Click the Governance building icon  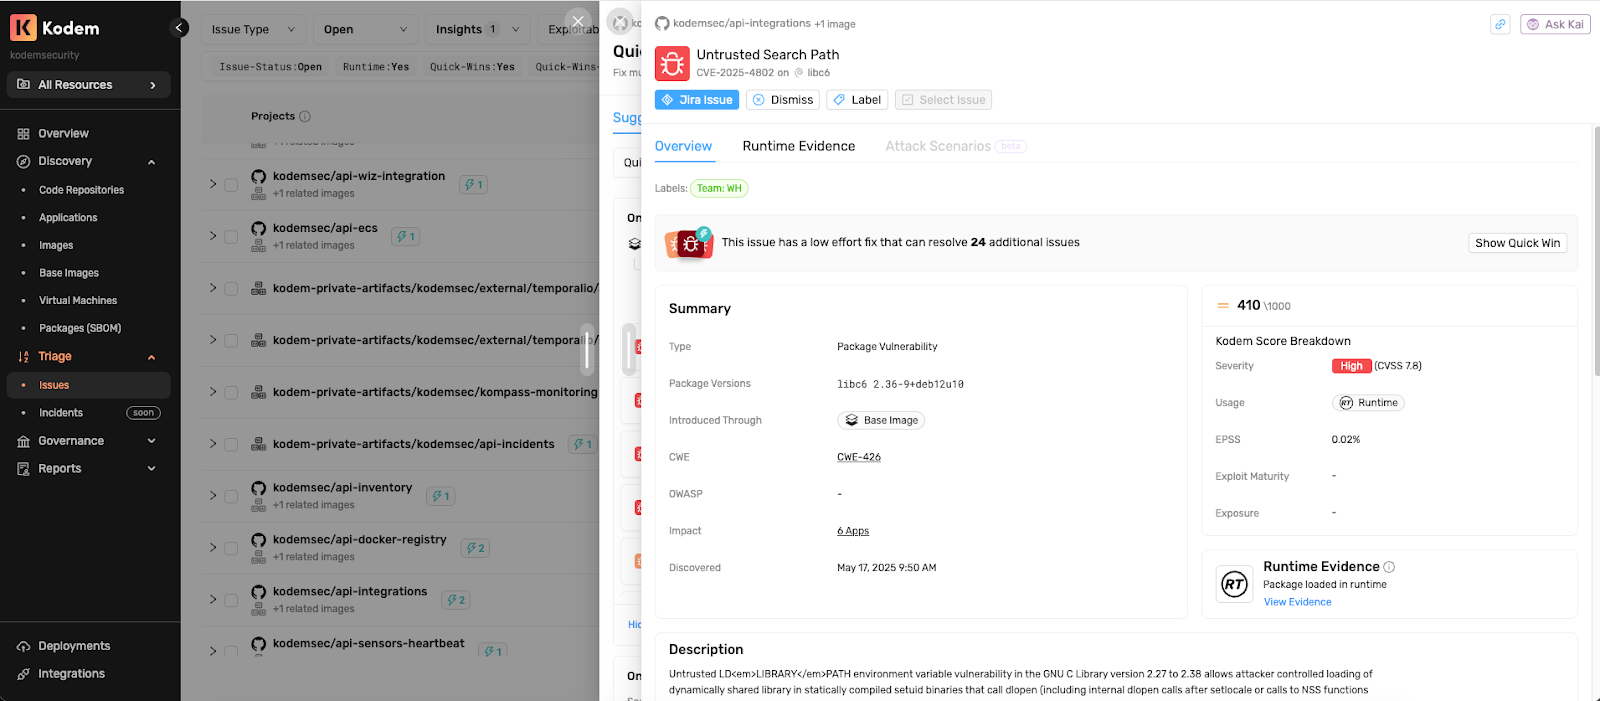[24, 441]
